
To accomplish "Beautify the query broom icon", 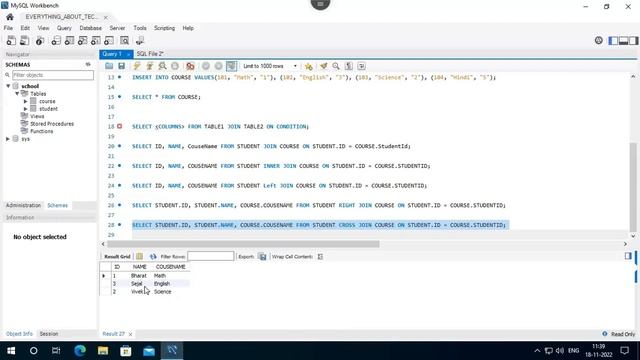I will point(324,66).
